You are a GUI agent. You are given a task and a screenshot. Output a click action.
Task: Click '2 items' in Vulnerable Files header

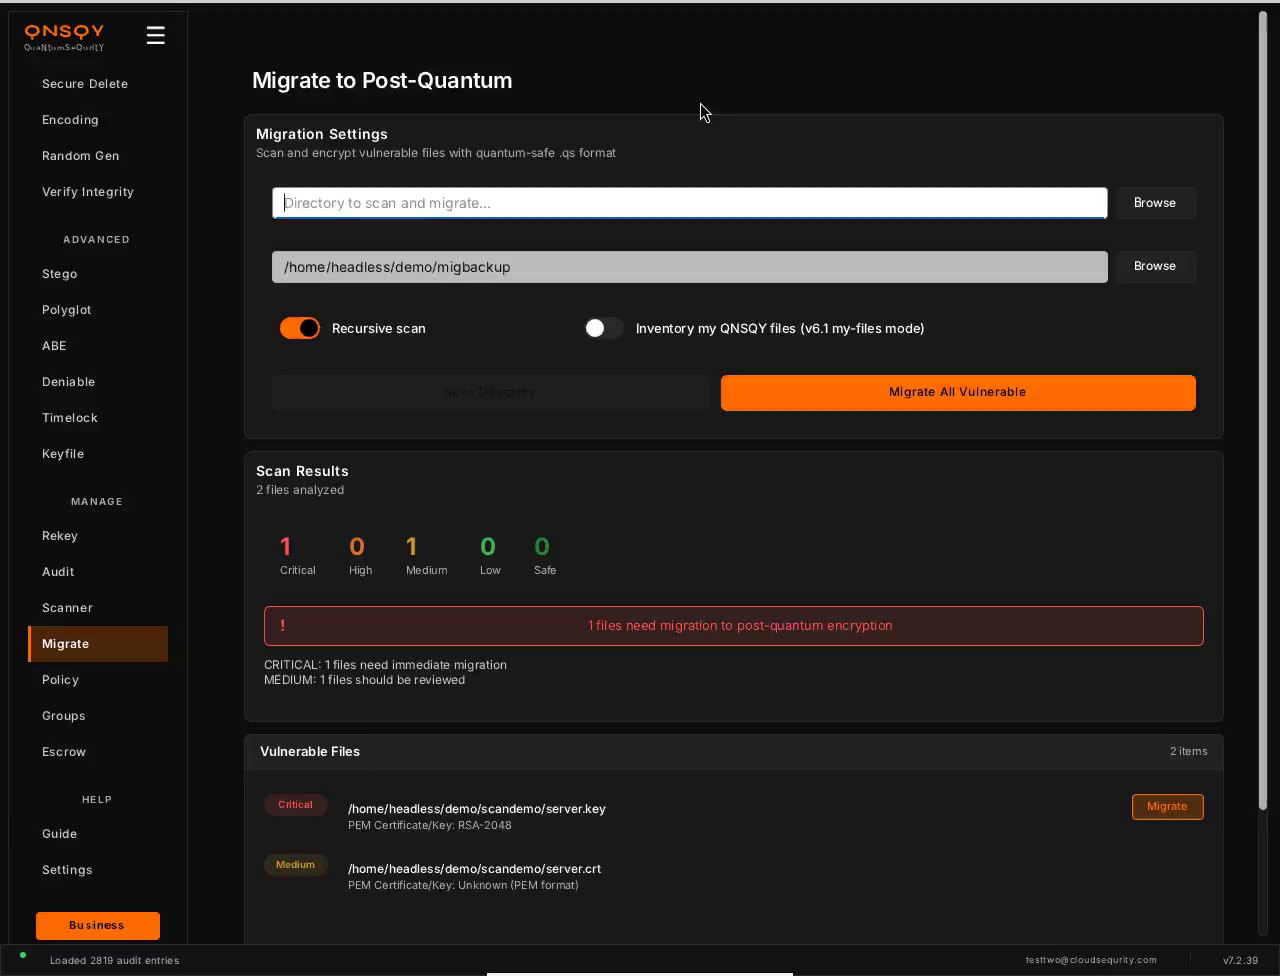(1188, 751)
